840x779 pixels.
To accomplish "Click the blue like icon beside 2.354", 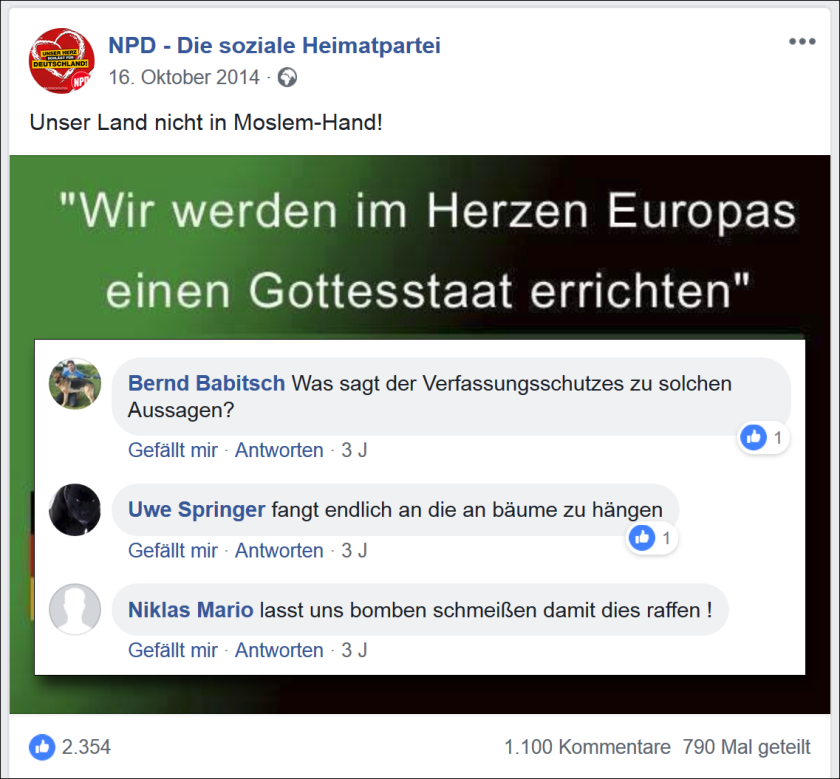I will point(42,747).
